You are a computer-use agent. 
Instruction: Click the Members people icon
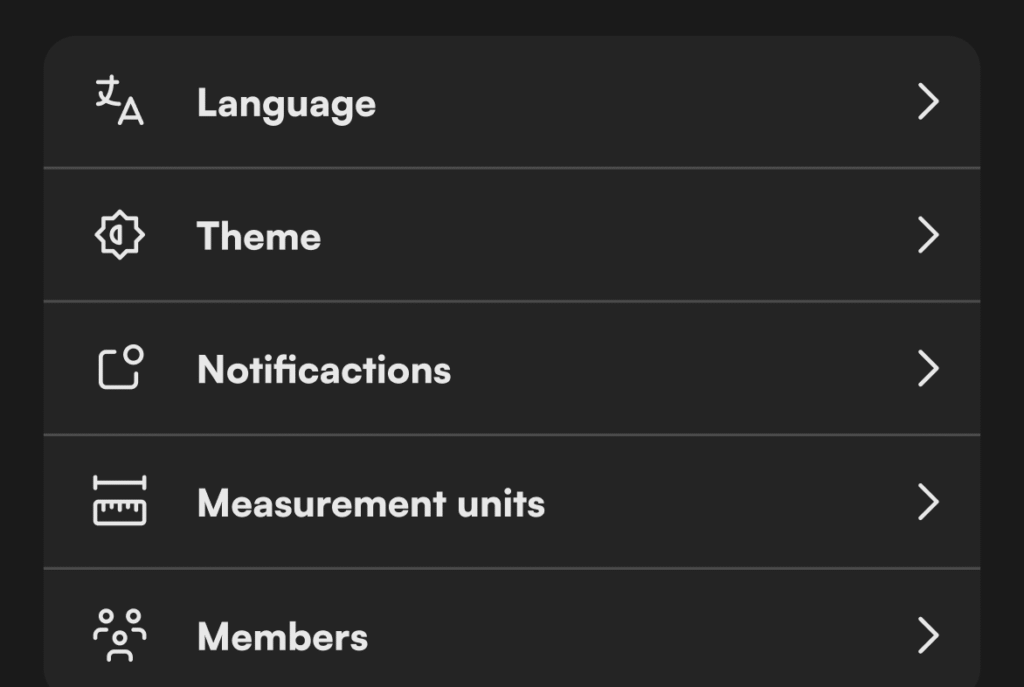(119, 635)
